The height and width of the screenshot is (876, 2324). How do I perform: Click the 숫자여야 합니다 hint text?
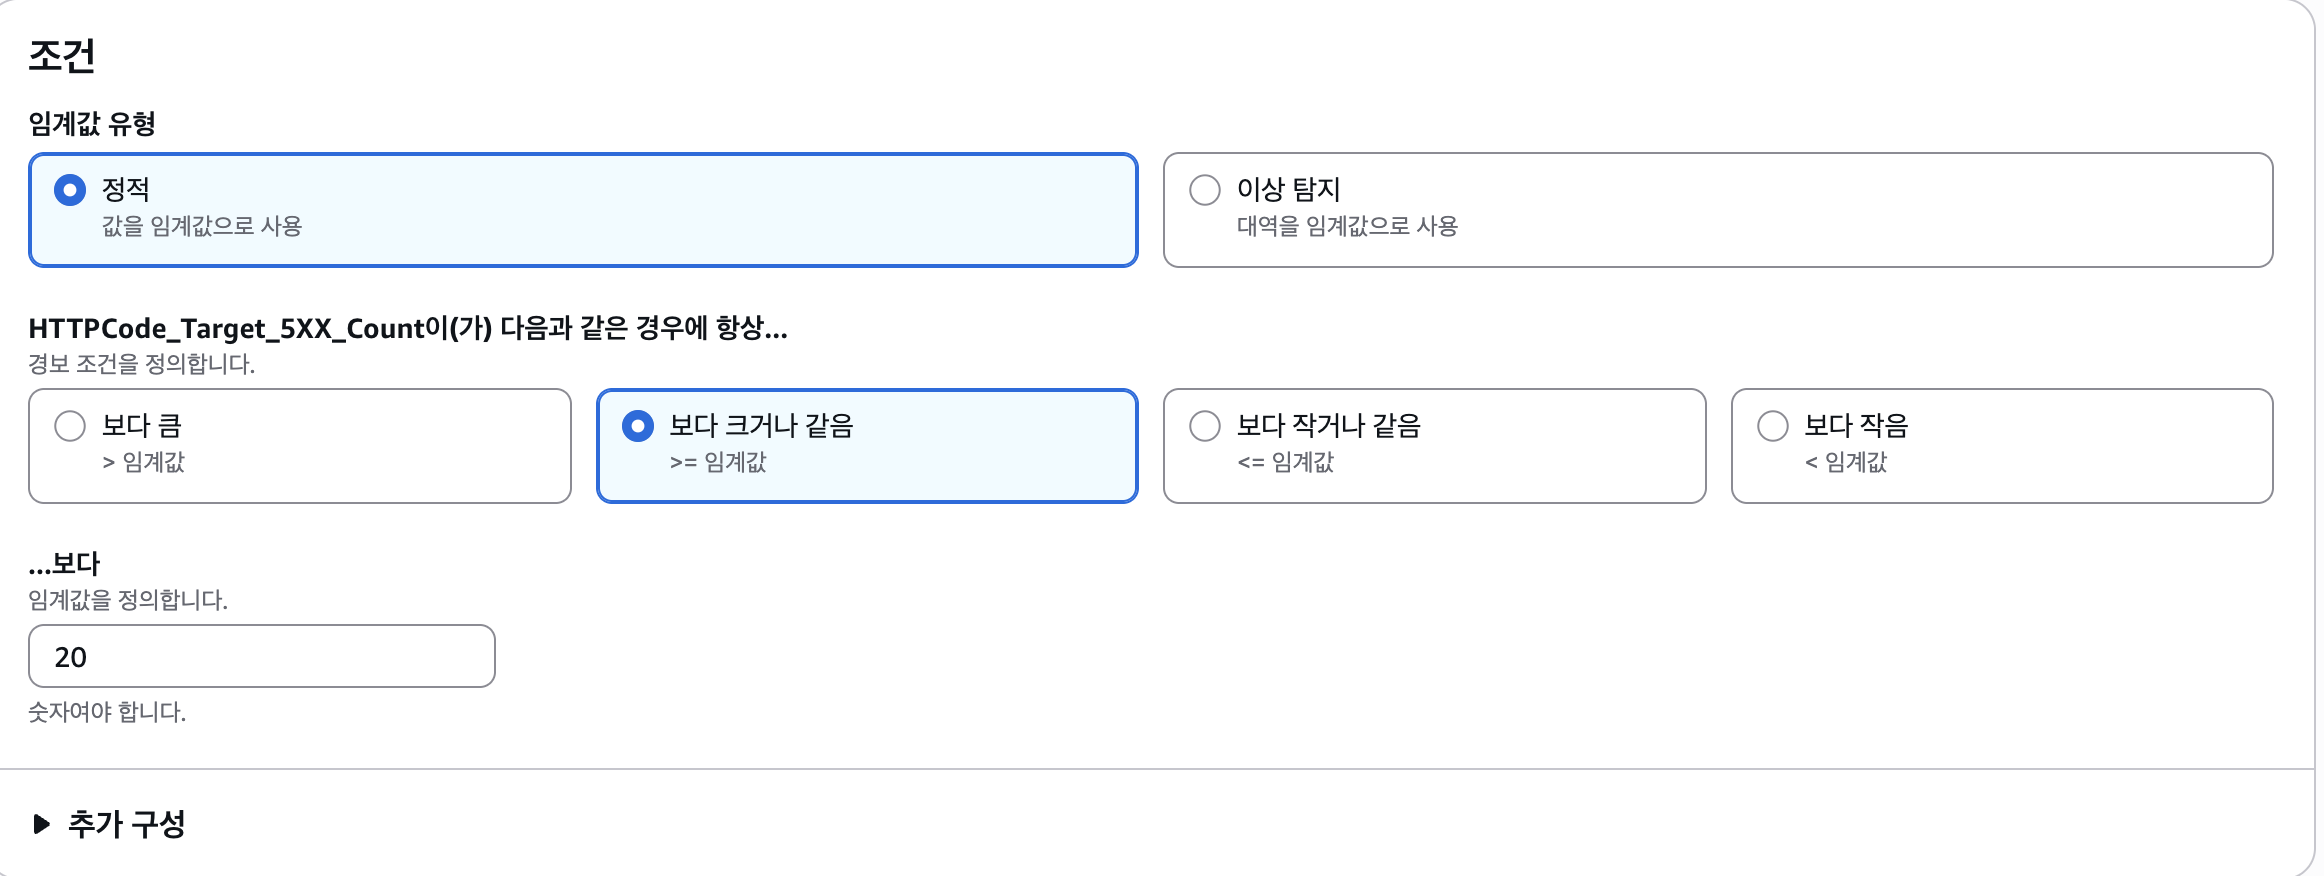coord(107,712)
